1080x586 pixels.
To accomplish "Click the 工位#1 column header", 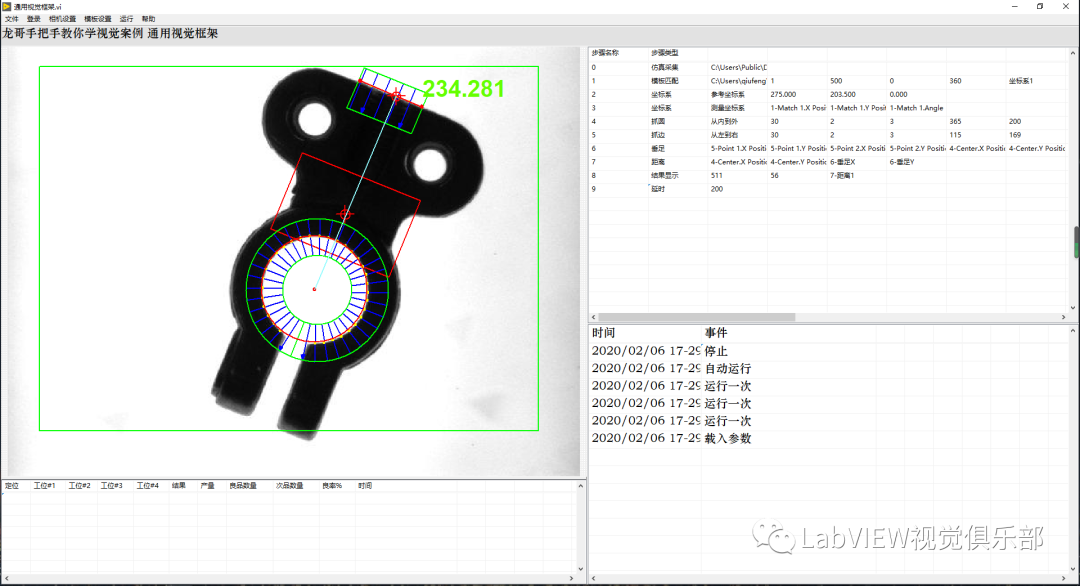I will click(x=44, y=486).
